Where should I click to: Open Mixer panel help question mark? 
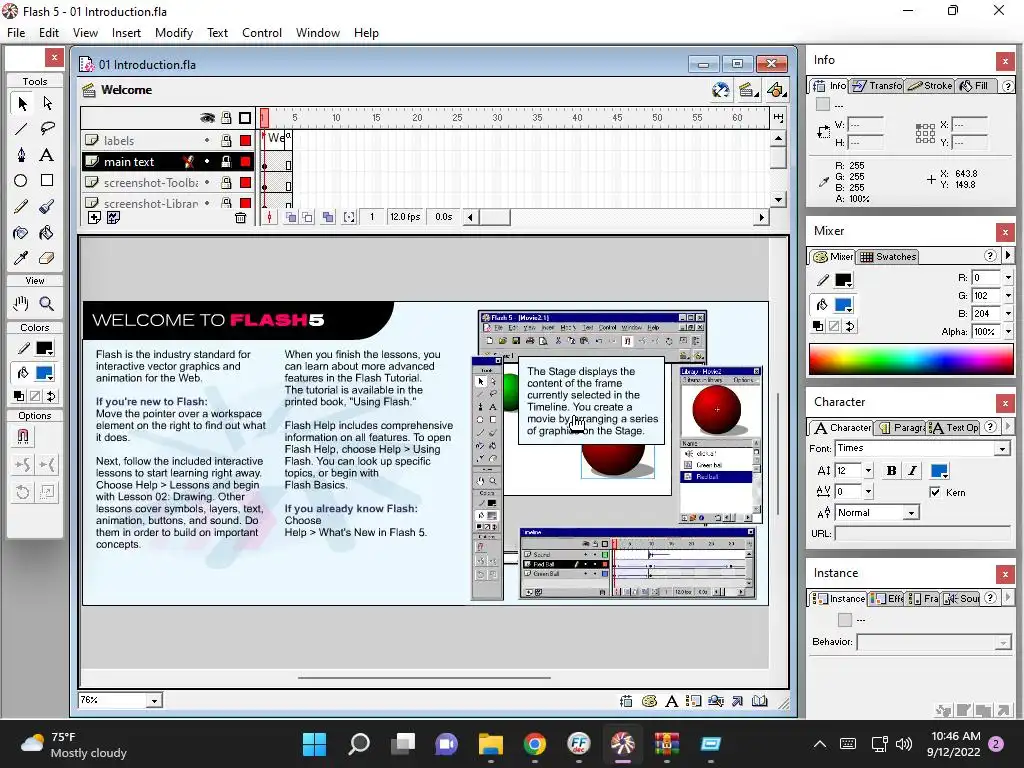coord(990,255)
